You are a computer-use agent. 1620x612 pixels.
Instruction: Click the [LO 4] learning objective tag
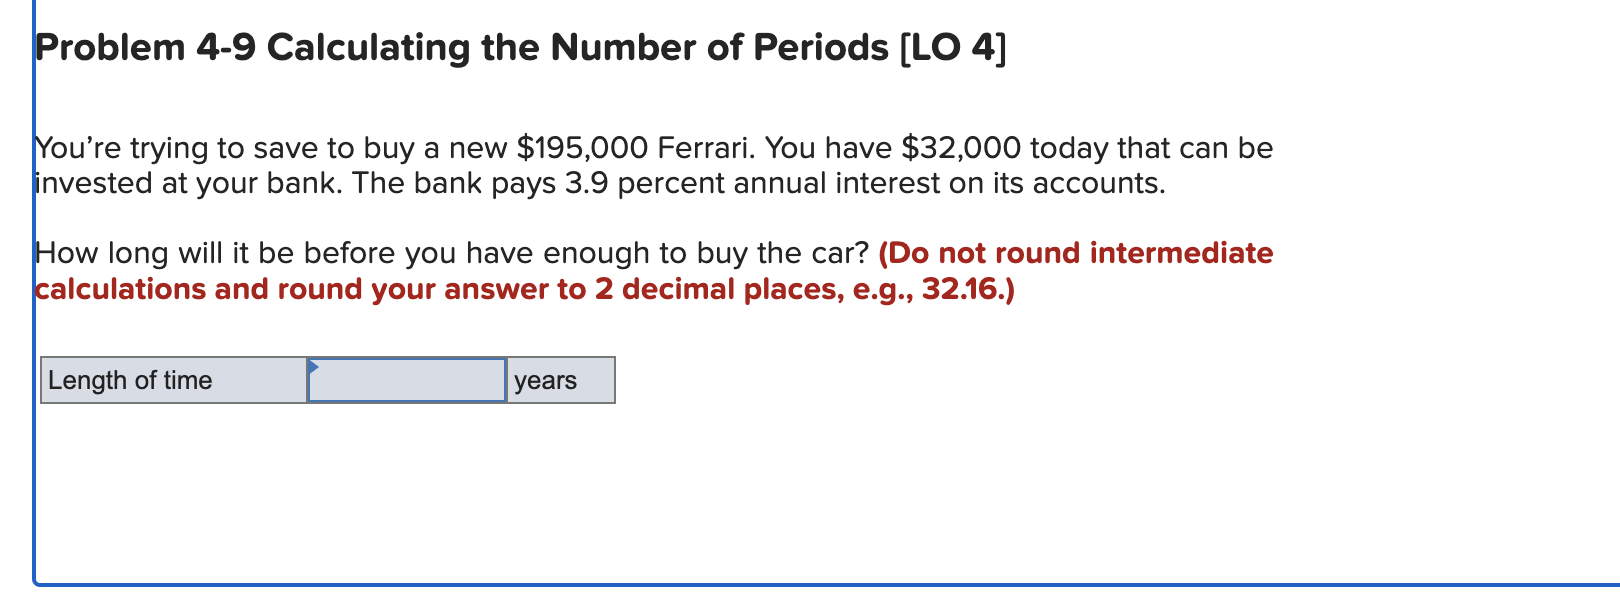coord(951,46)
